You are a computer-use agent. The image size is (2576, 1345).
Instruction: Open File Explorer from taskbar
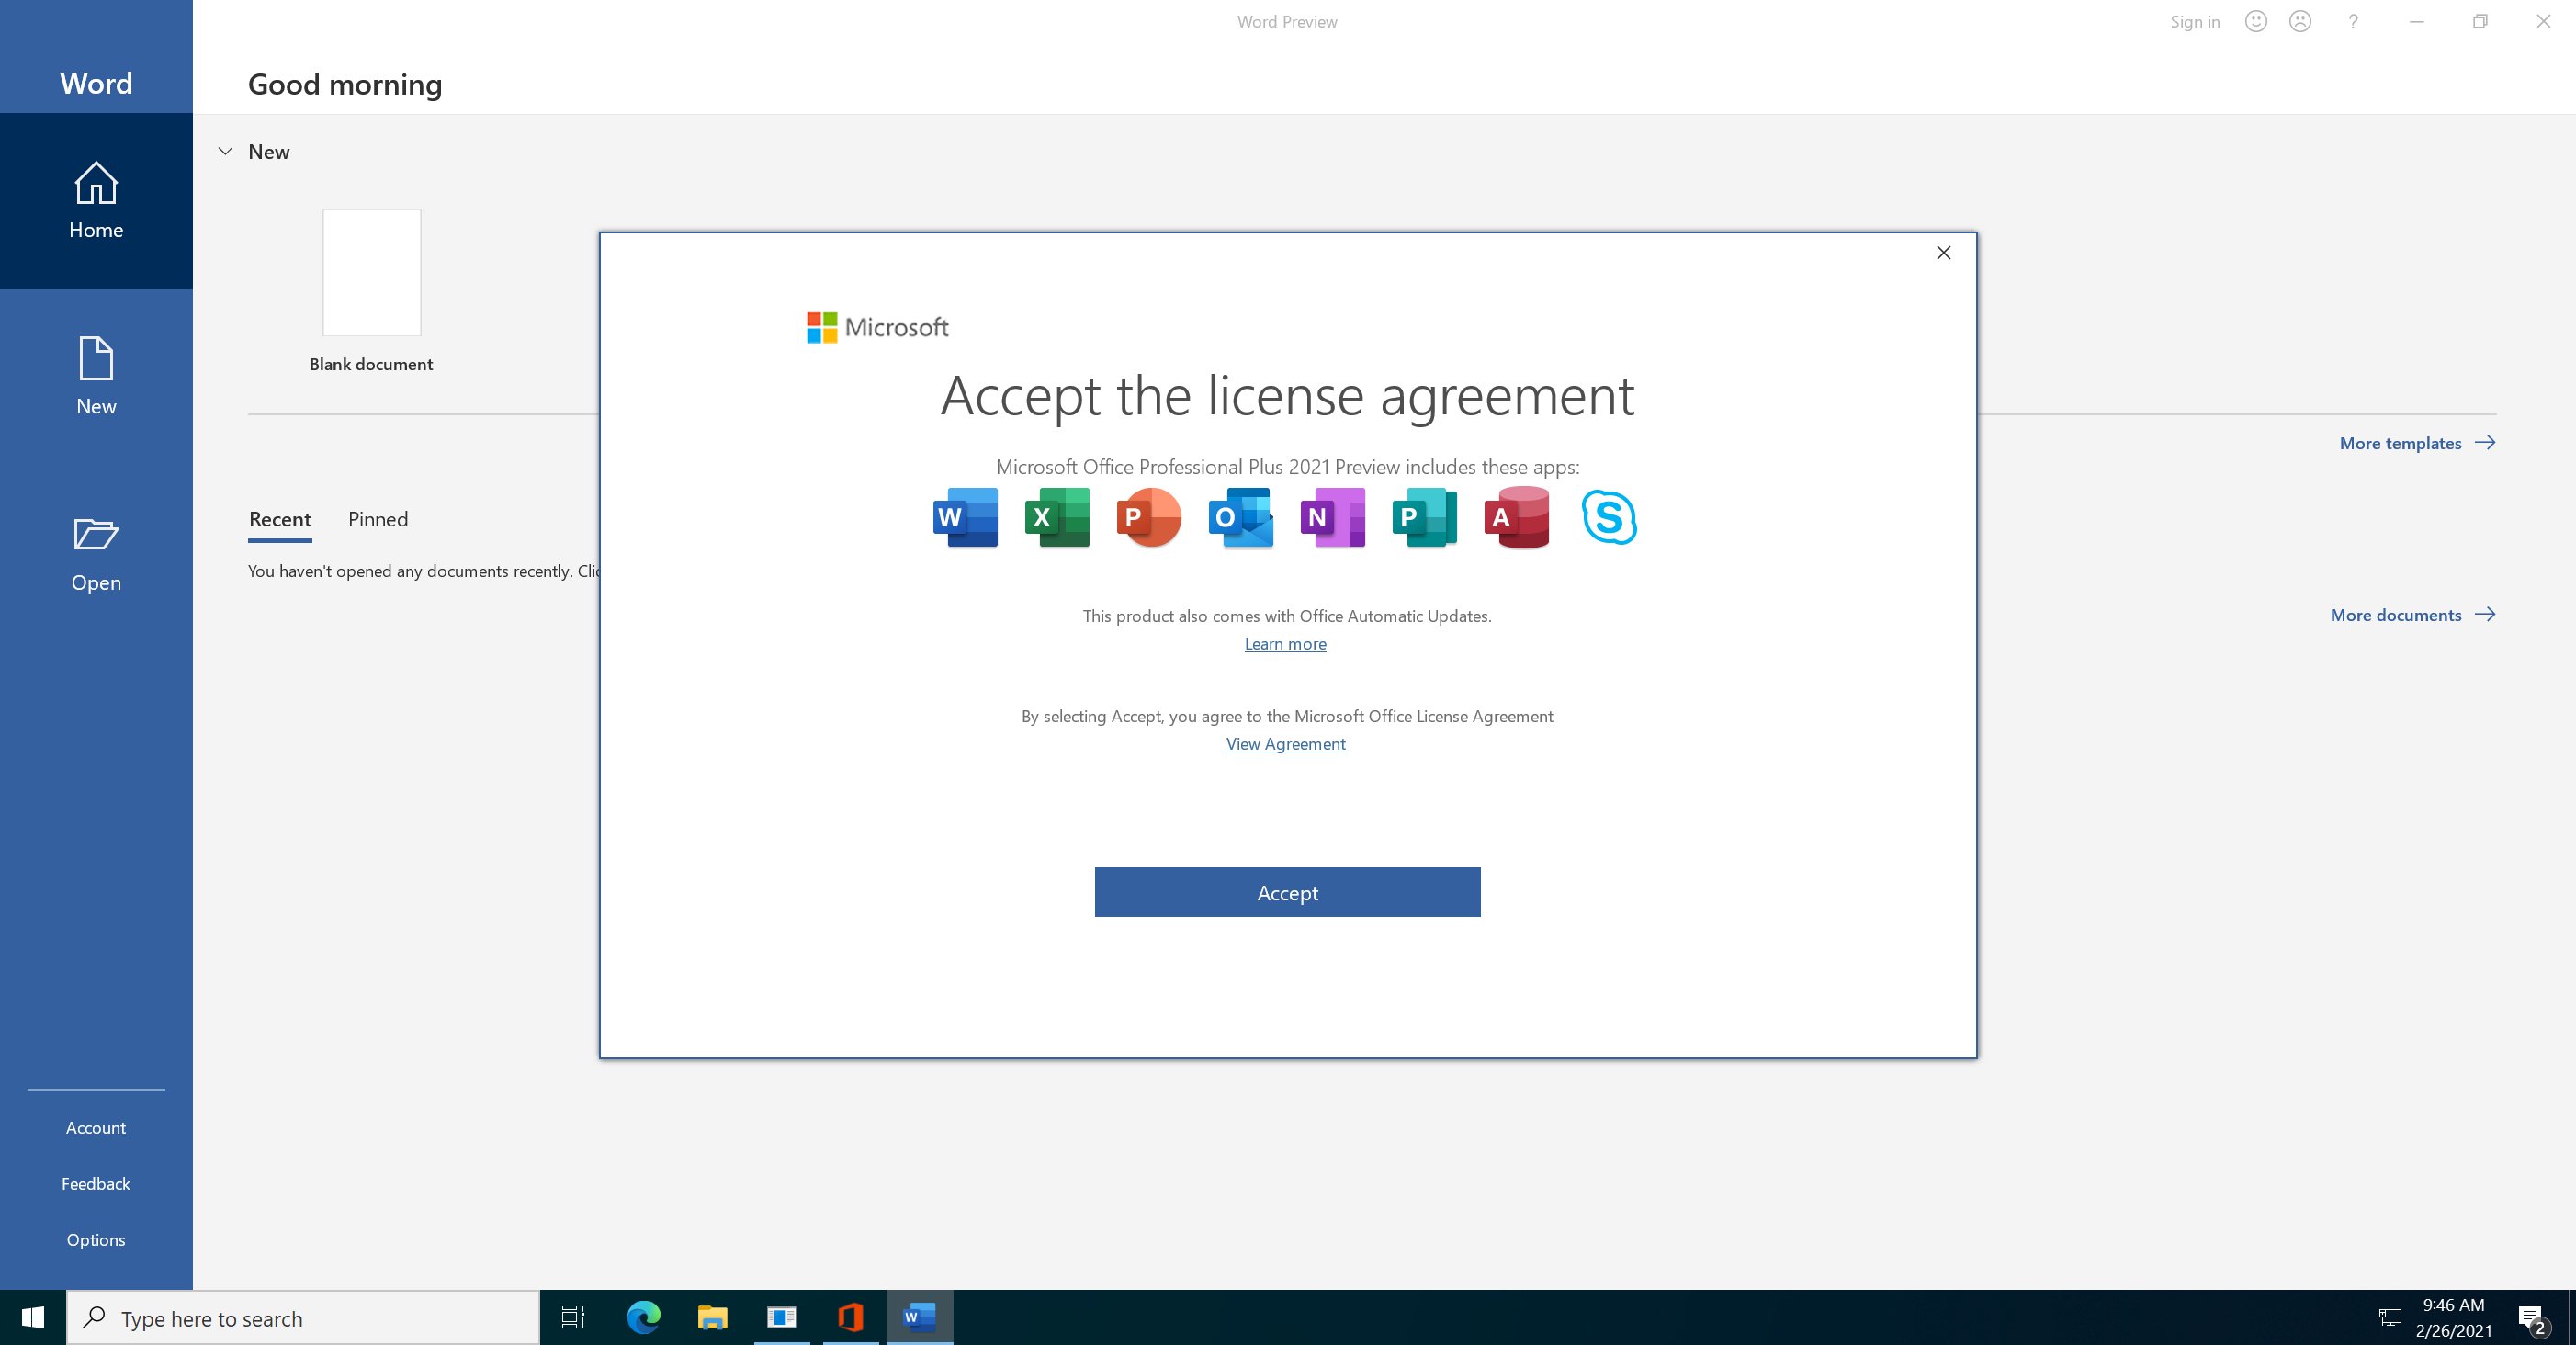pyautogui.click(x=712, y=1317)
